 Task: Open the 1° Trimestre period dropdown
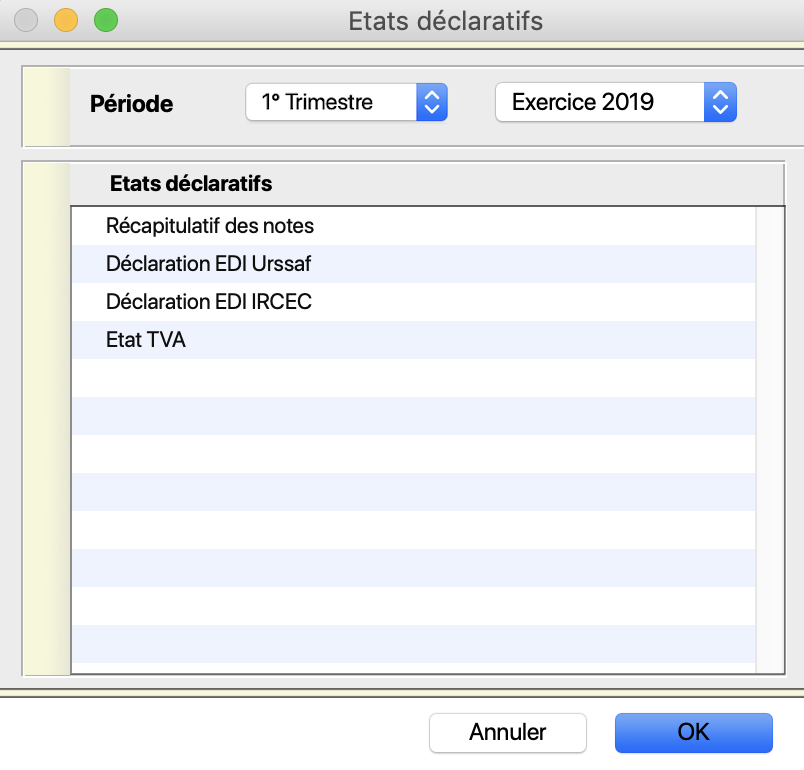click(x=347, y=102)
